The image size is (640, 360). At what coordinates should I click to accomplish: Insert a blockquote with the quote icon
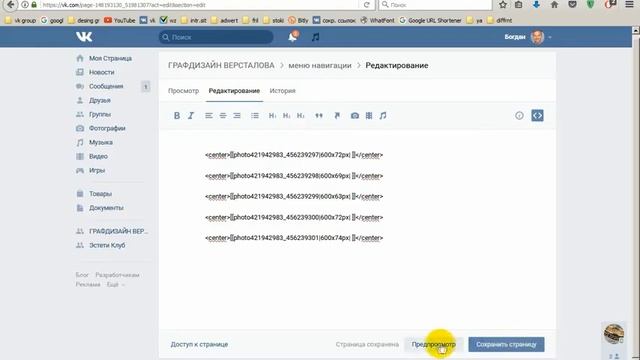coord(319,116)
